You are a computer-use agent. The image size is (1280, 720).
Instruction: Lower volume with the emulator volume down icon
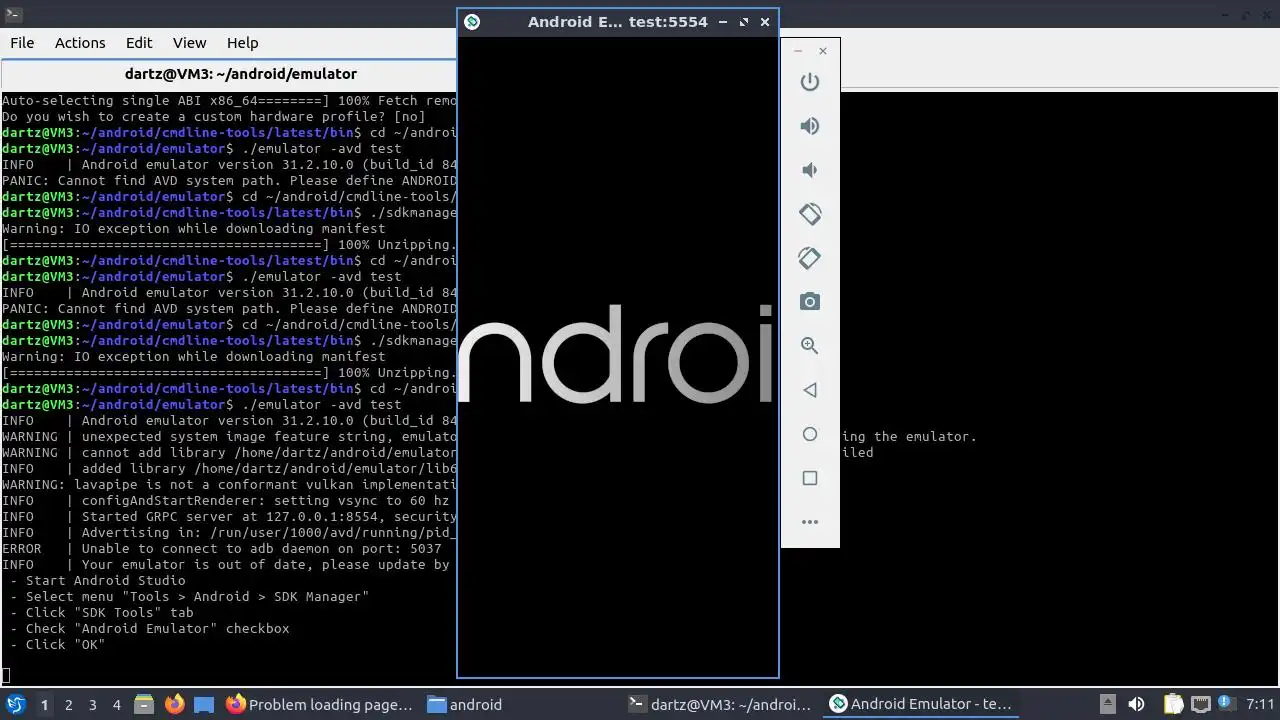[810, 170]
